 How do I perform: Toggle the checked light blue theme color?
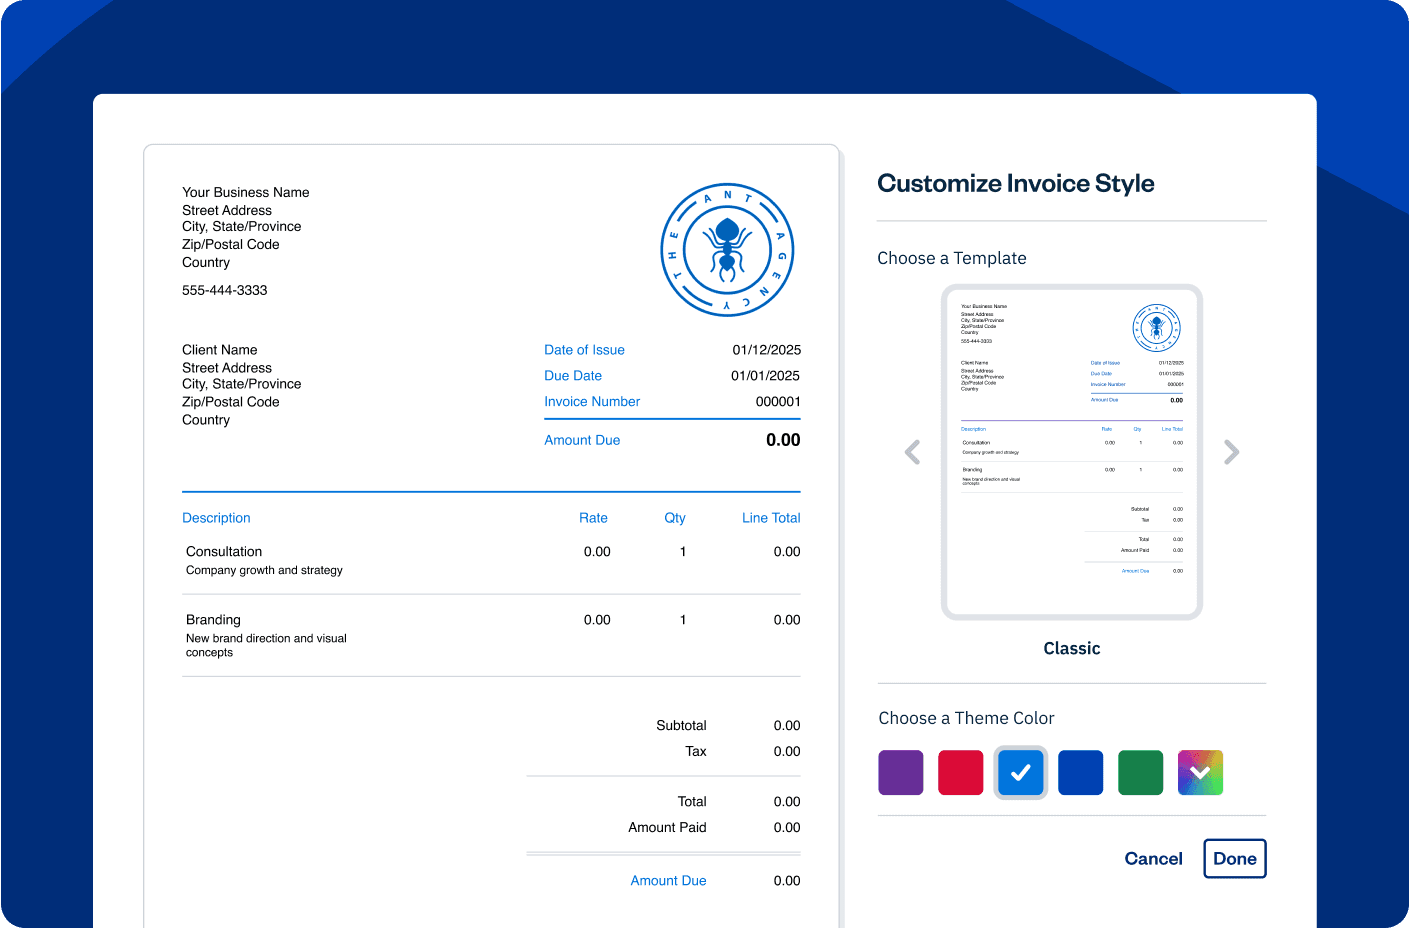(x=1020, y=773)
